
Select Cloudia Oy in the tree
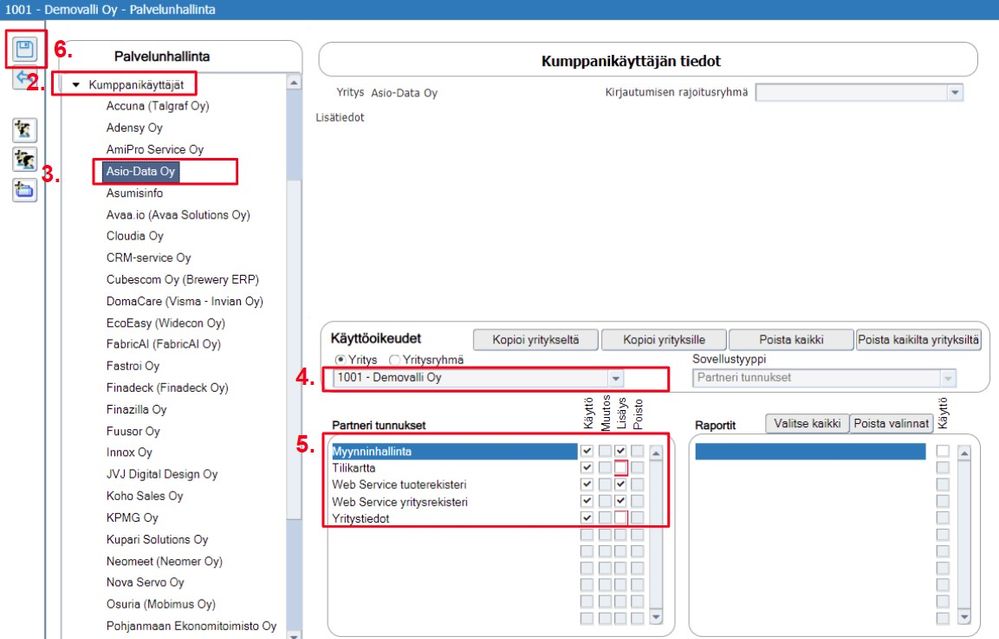pos(135,236)
